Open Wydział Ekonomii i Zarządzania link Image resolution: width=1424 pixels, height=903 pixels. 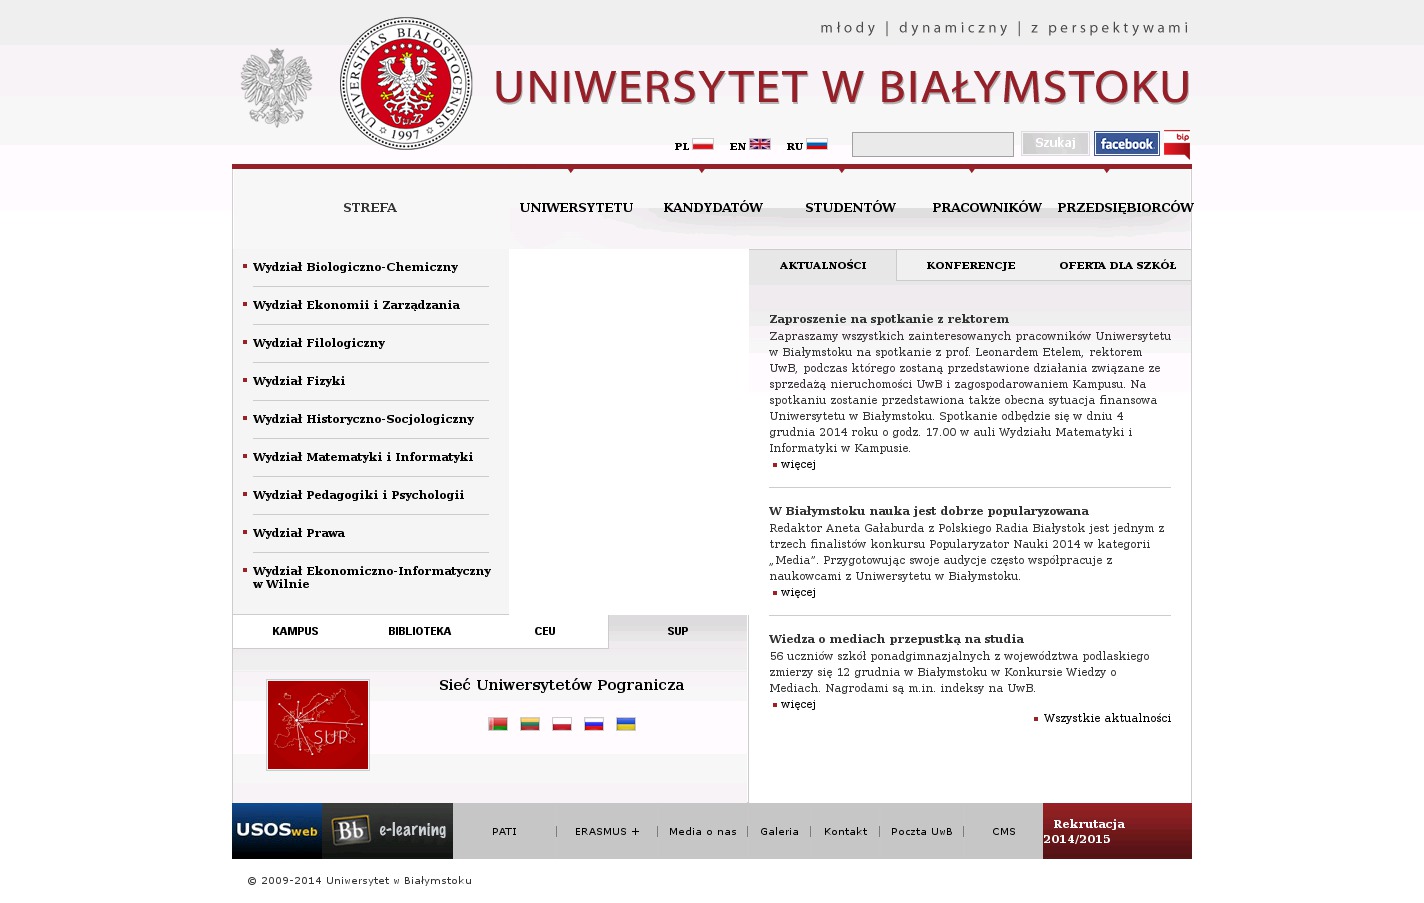356,305
